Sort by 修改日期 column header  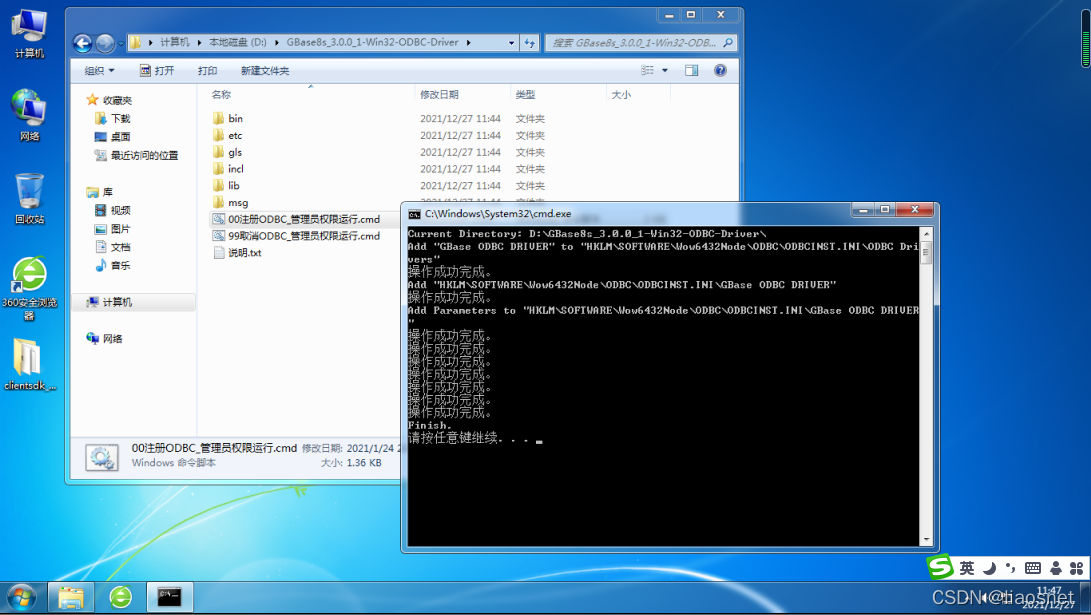(439, 94)
